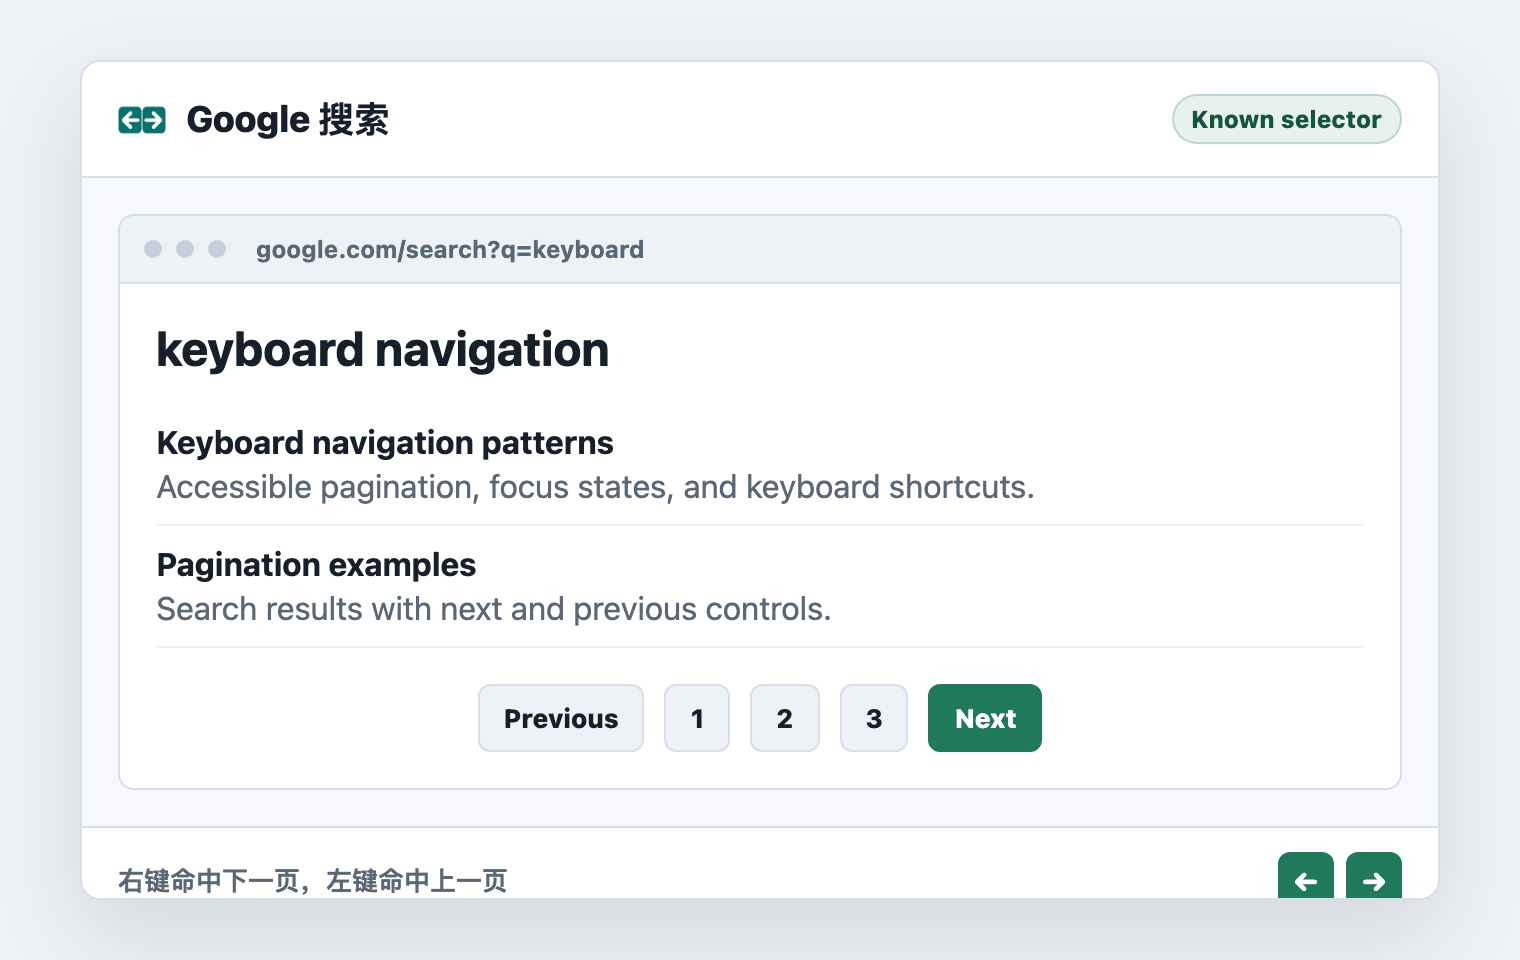Go to page 3
The width and height of the screenshot is (1520, 960).
pos(874,718)
